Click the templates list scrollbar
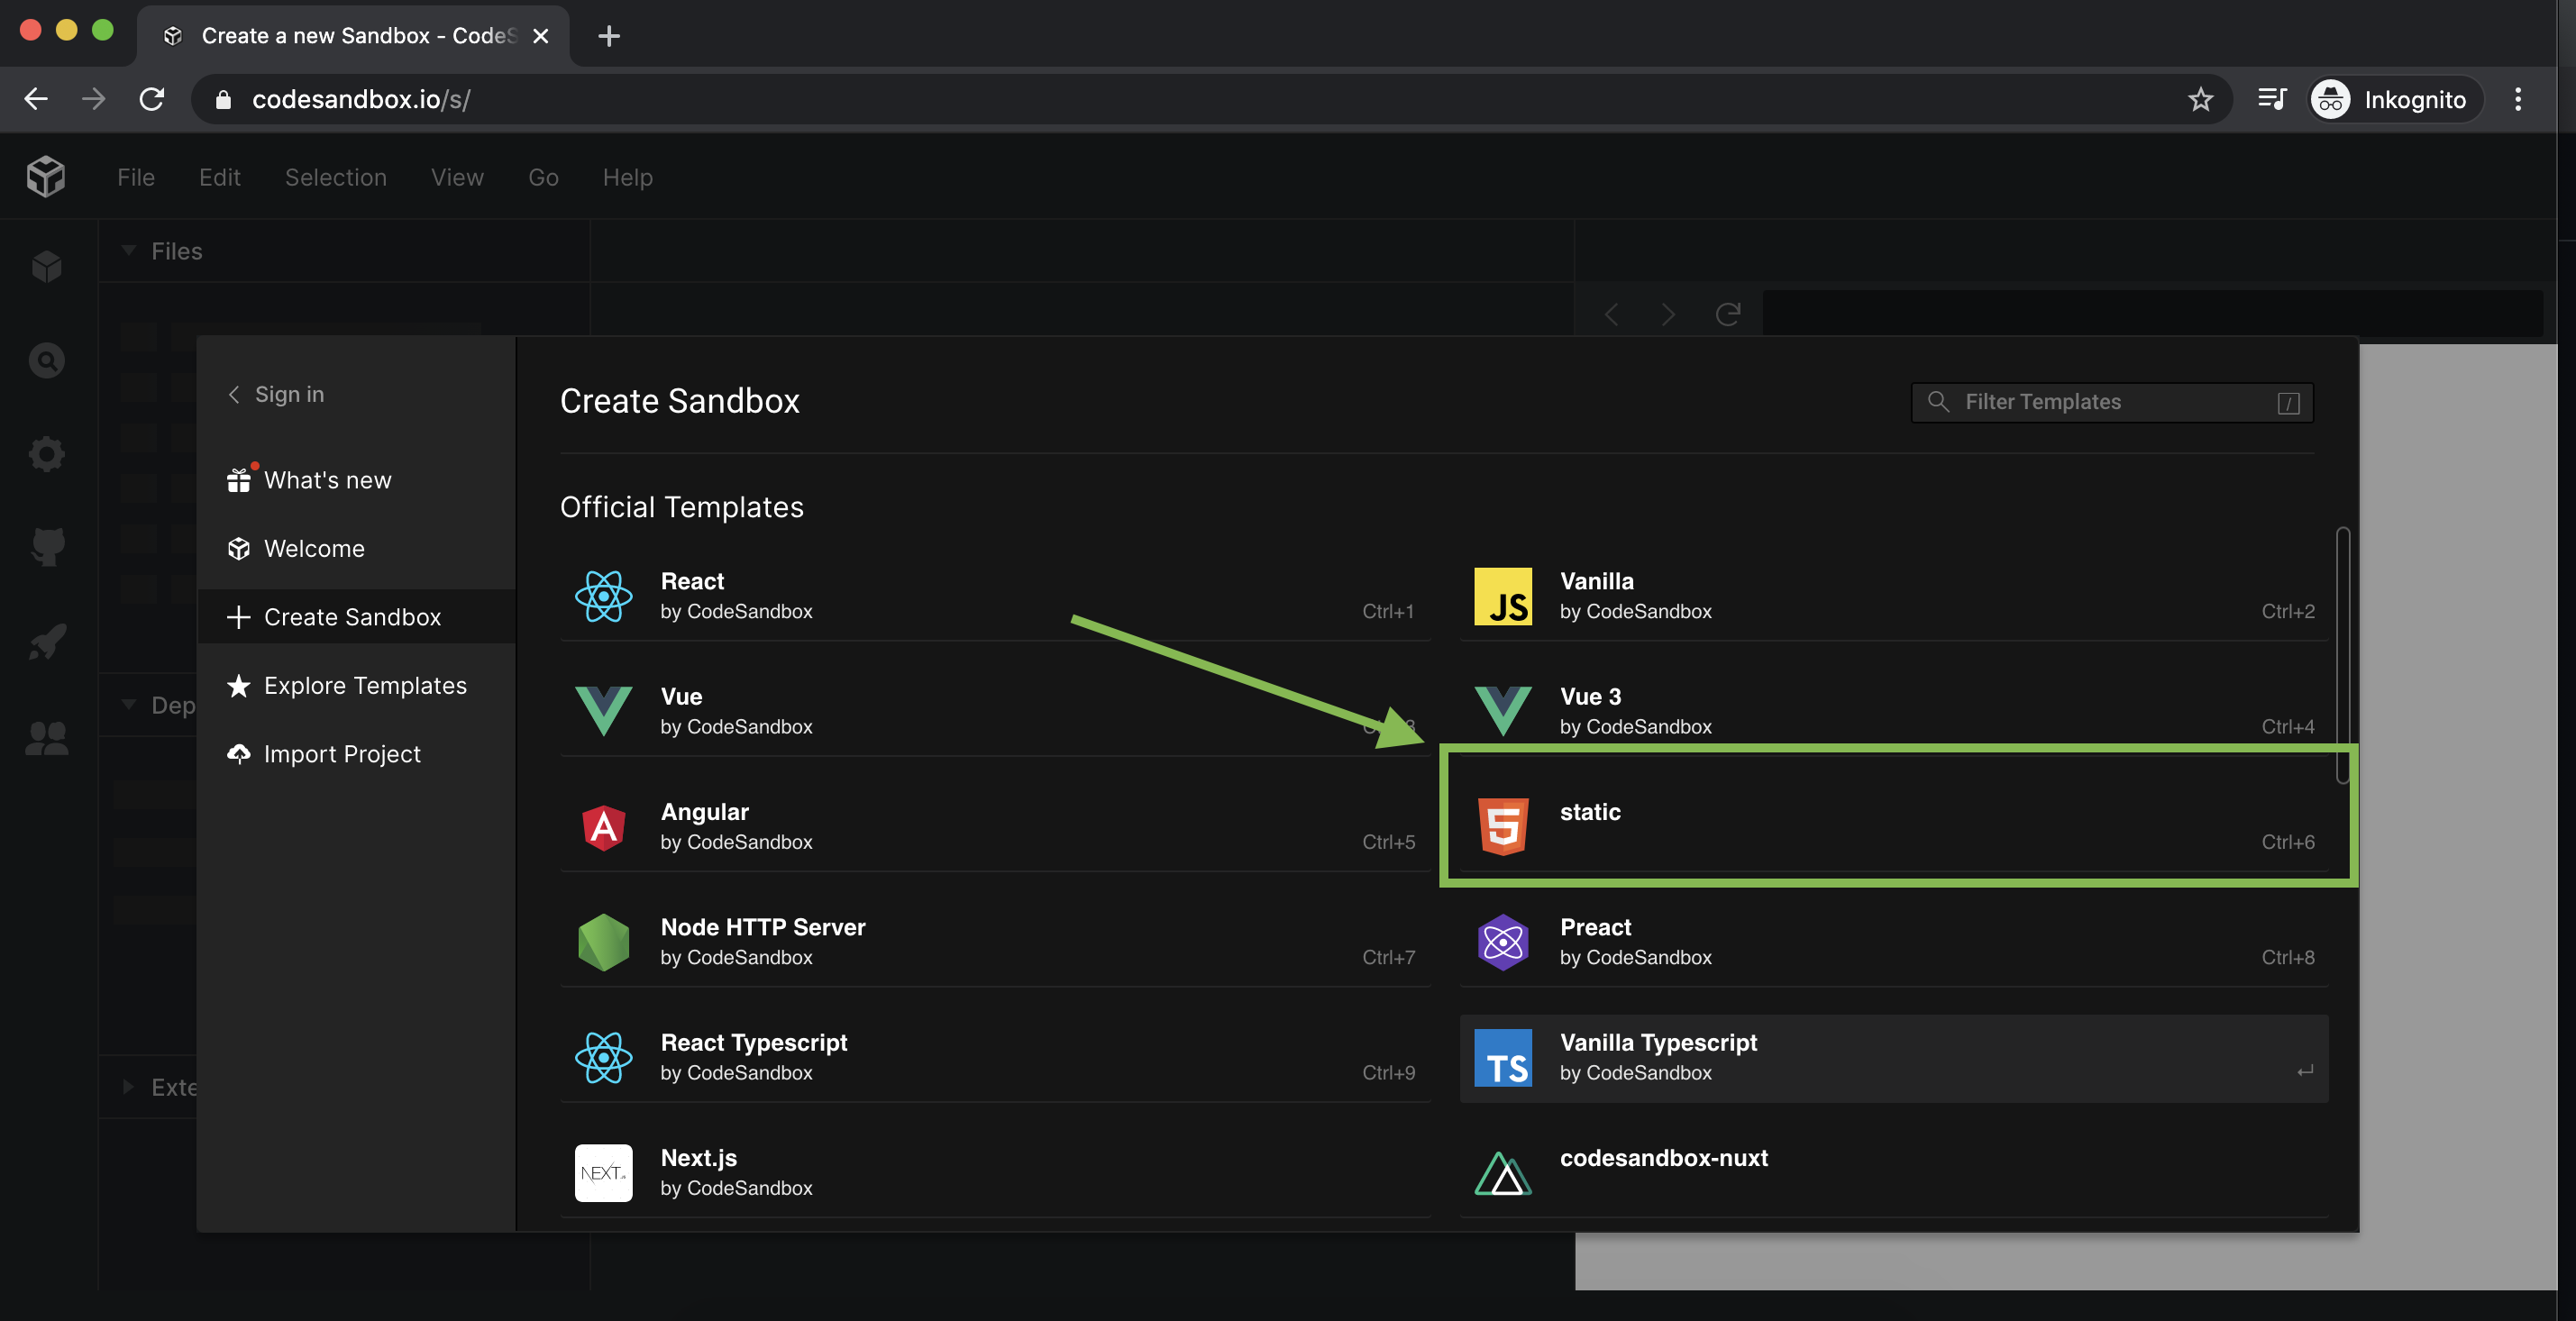Screen dimensions: 2576x1321 point(2342,656)
